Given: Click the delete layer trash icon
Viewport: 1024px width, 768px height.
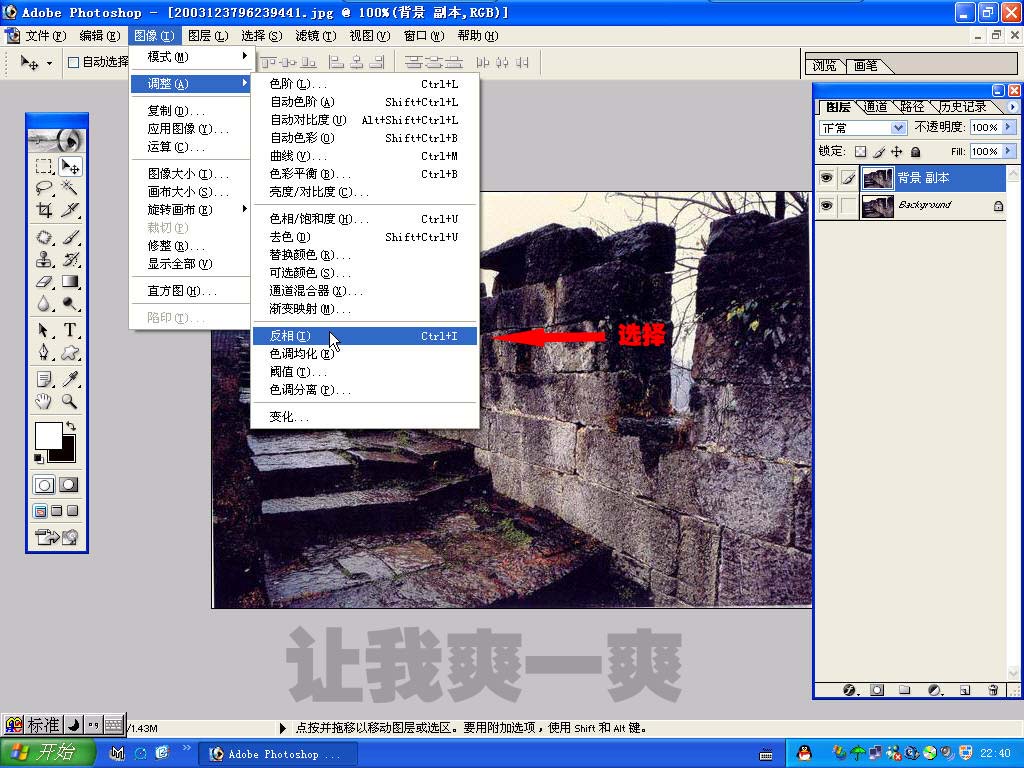Looking at the screenshot, I should click(993, 690).
